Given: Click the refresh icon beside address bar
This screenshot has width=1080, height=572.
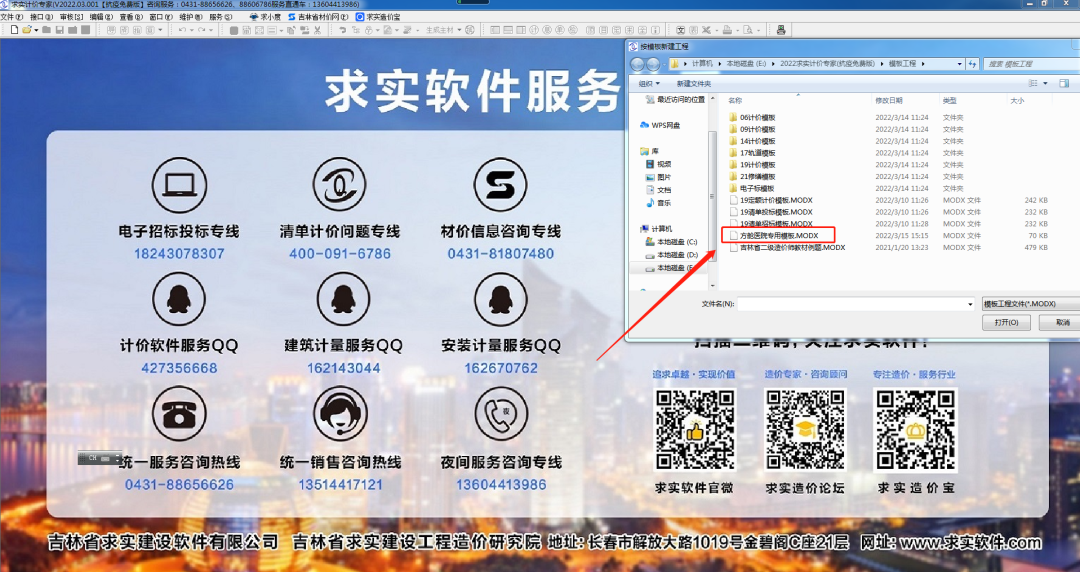Looking at the screenshot, I should pos(973,63).
